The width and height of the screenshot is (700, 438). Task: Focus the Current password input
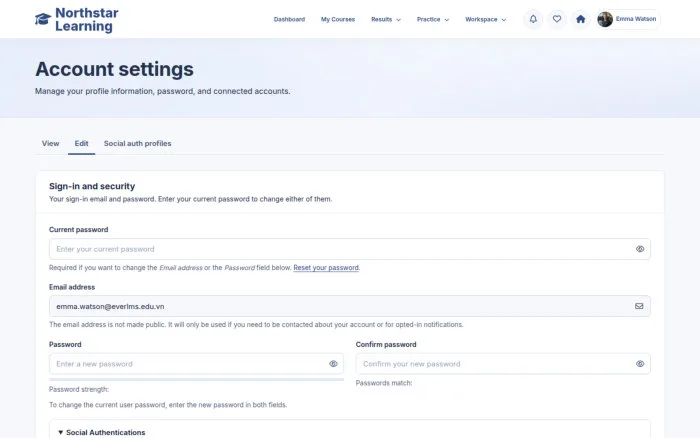click(350, 249)
